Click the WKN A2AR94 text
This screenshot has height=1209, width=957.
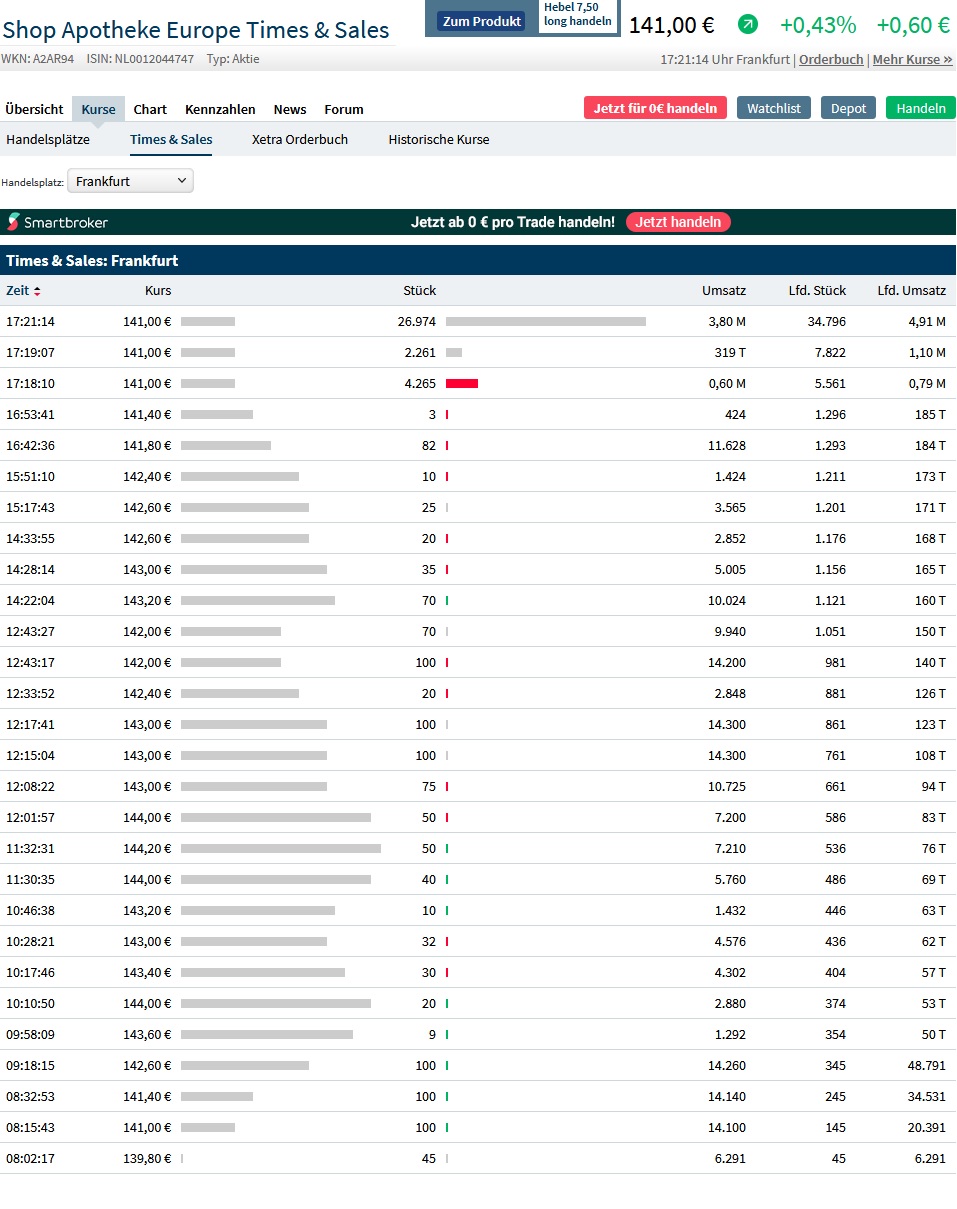(37, 59)
